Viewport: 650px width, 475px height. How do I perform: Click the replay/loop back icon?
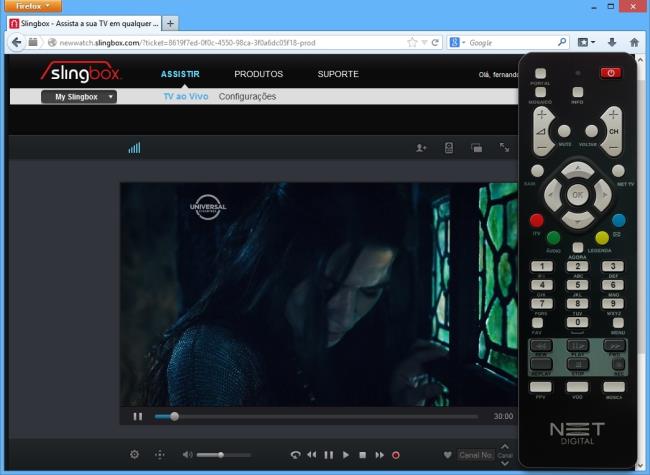[x=295, y=455]
